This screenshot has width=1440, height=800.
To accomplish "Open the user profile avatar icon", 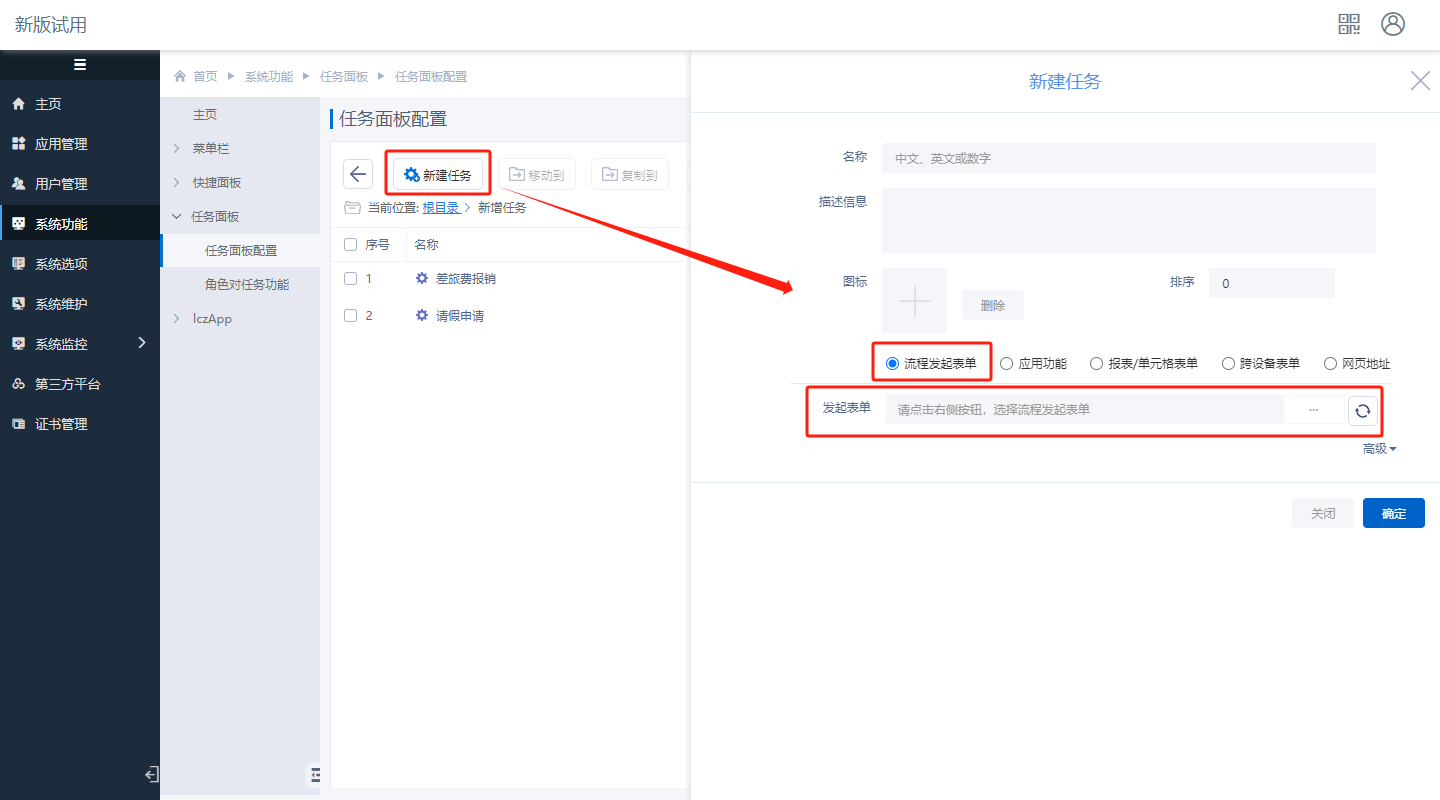I will [x=1393, y=24].
